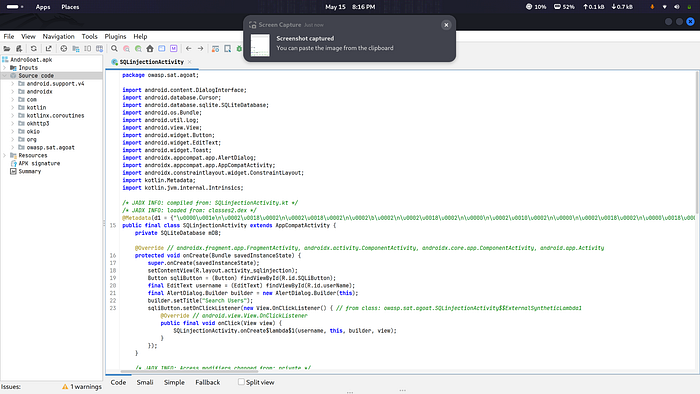Screen dimensions: 700x394
Task: Click the Quark engine toolbar icon
Action: [x=228, y=49]
